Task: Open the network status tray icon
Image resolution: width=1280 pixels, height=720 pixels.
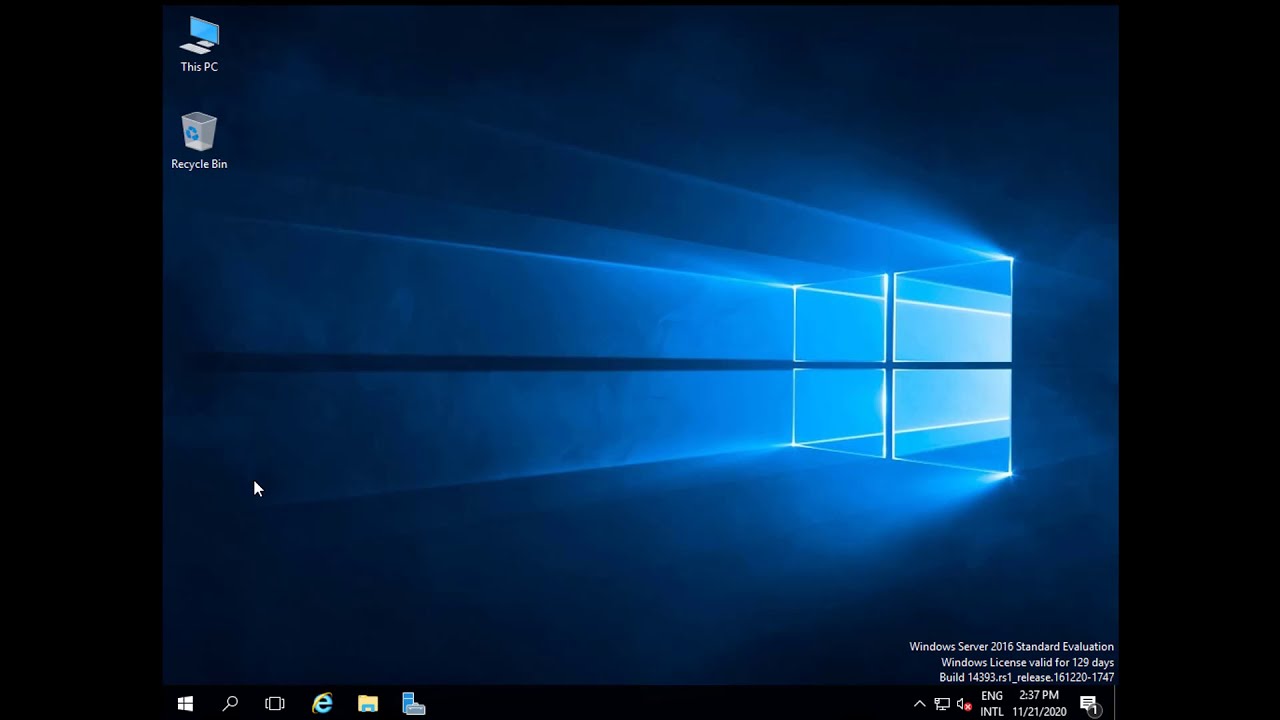Action: [x=942, y=704]
